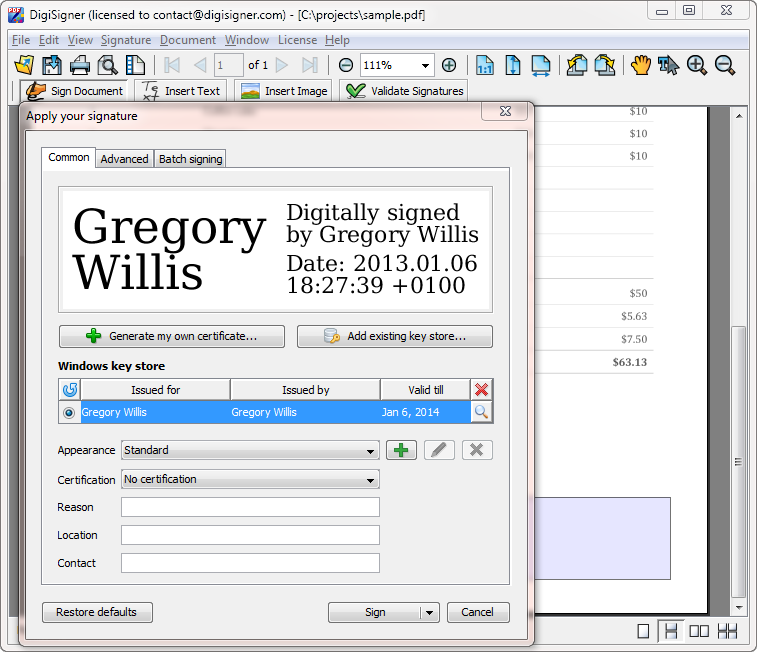The width and height of the screenshot is (757, 652).
Task: Click the page number input field
Action: (228, 65)
